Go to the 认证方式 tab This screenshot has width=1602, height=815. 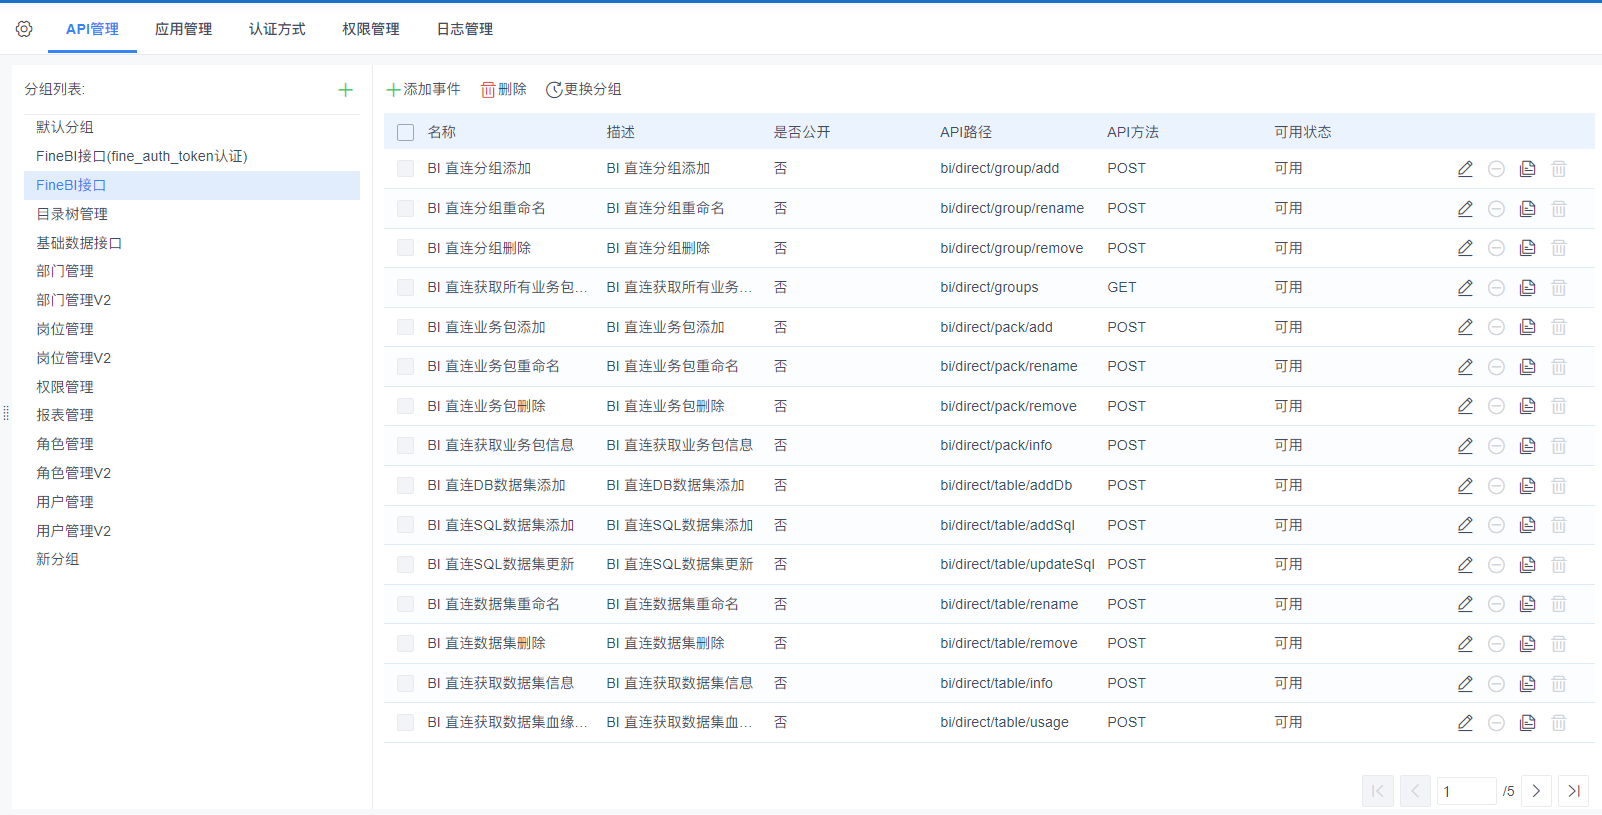coord(277,29)
